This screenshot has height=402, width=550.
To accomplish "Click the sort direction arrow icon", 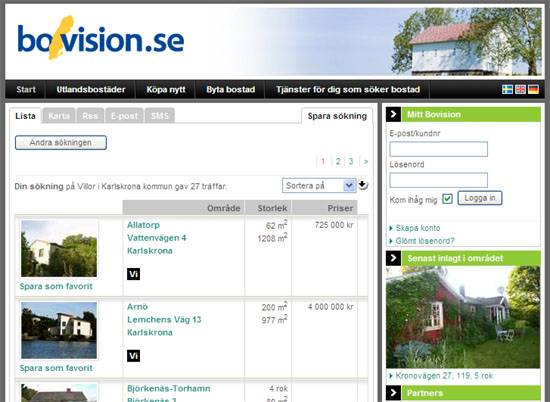I will coord(362,185).
